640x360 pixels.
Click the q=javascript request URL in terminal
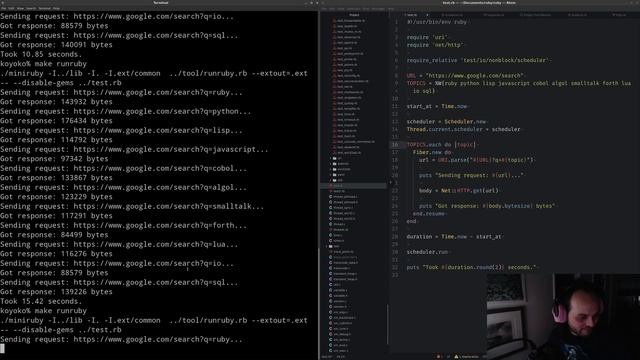point(171,149)
